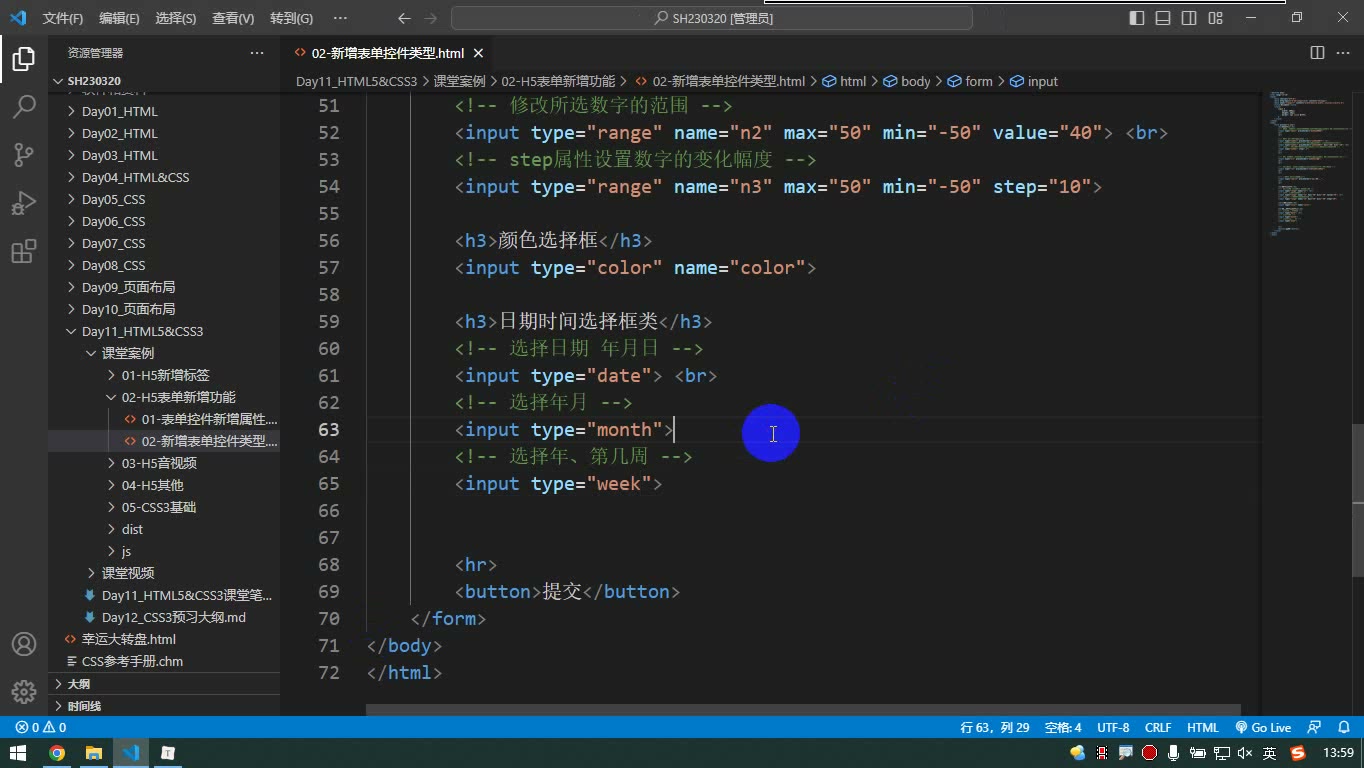Open the Search view in activity bar
This screenshot has height=768, width=1364.
(24, 106)
